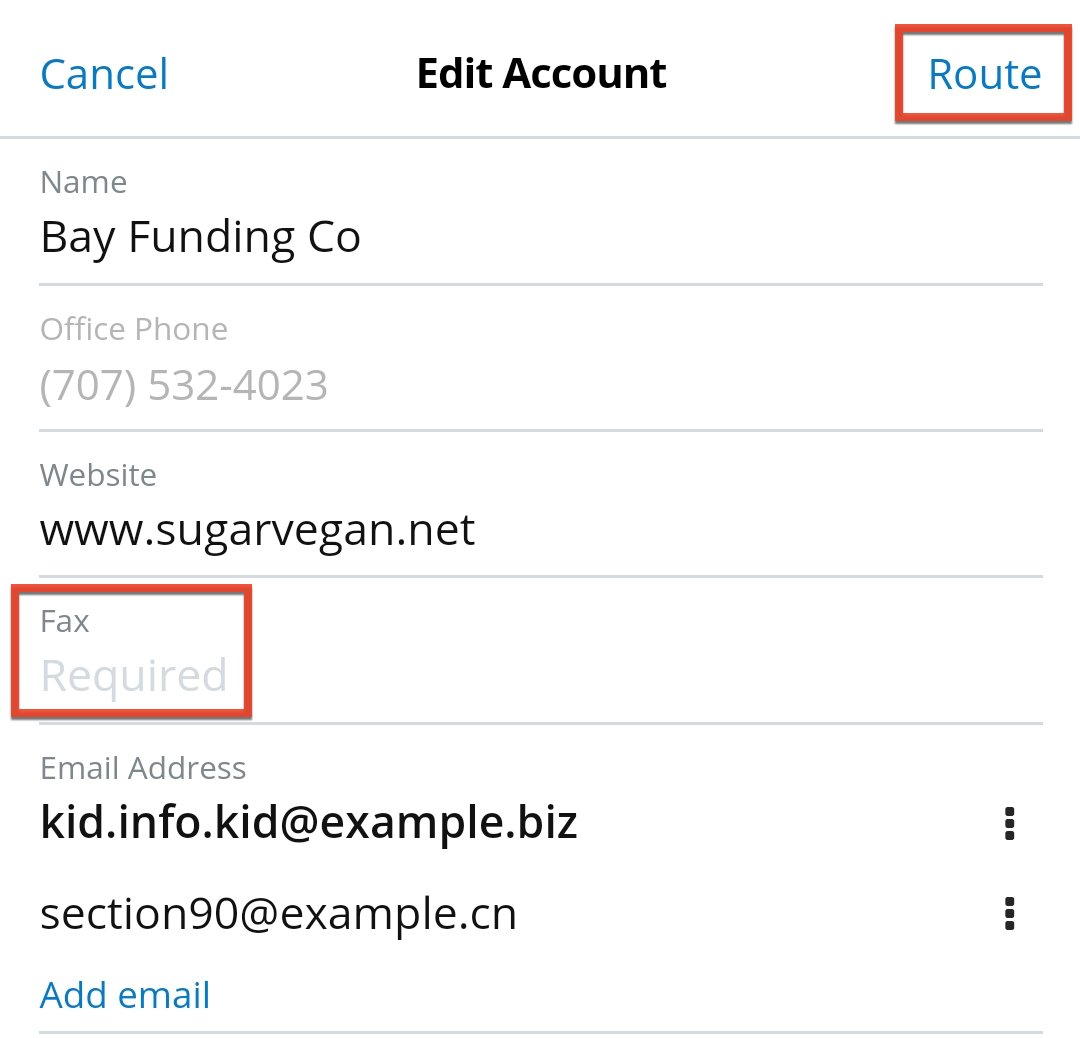Click the Edit Account title
Image resolution: width=1080 pixels, height=1038 pixels.
coord(541,74)
